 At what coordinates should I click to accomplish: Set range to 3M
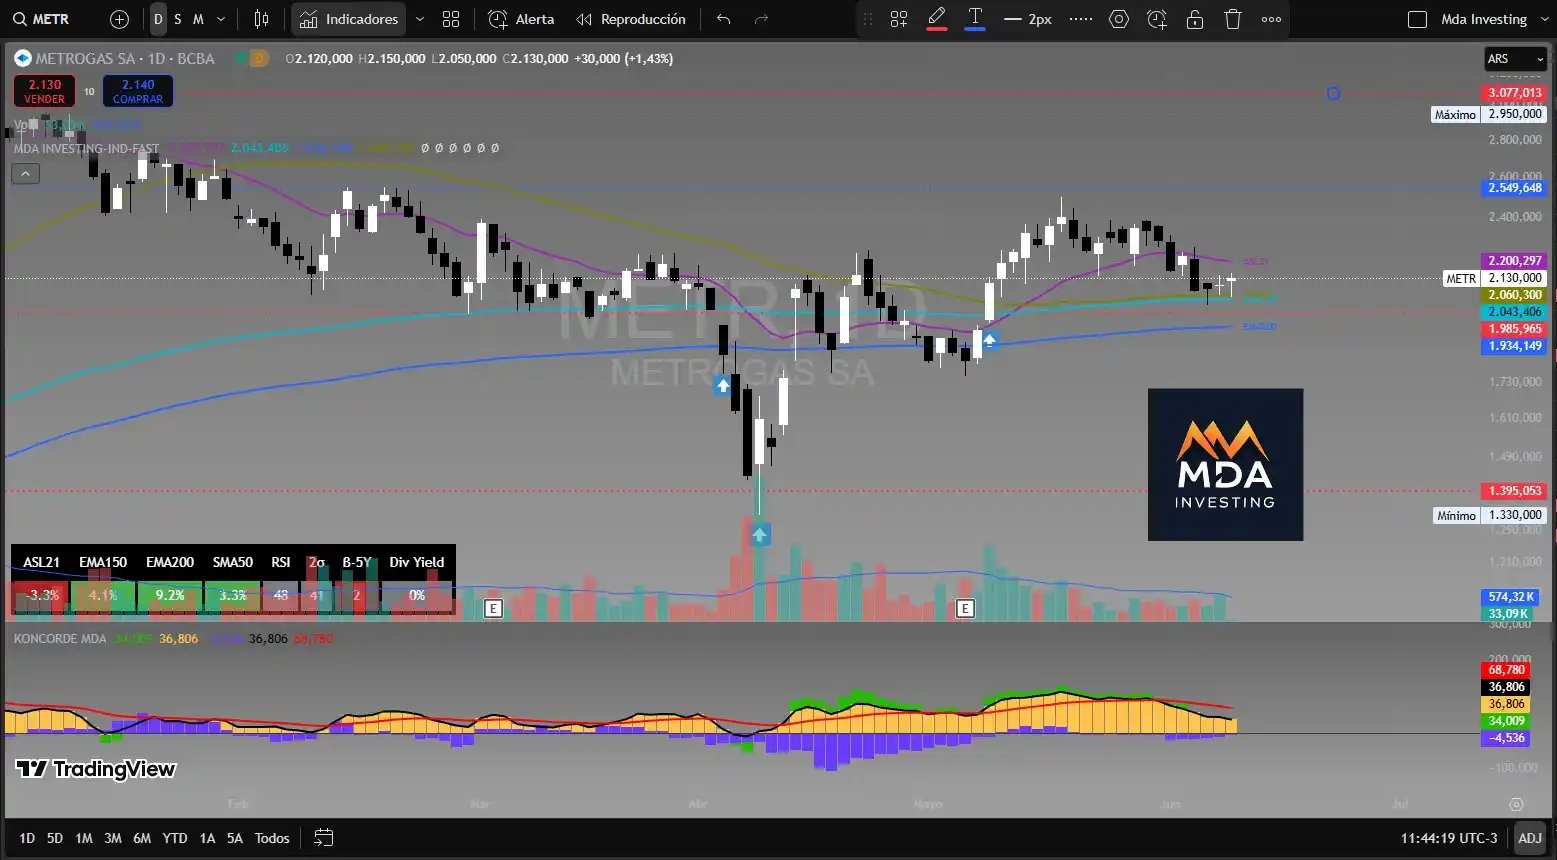[x=113, y=838]
